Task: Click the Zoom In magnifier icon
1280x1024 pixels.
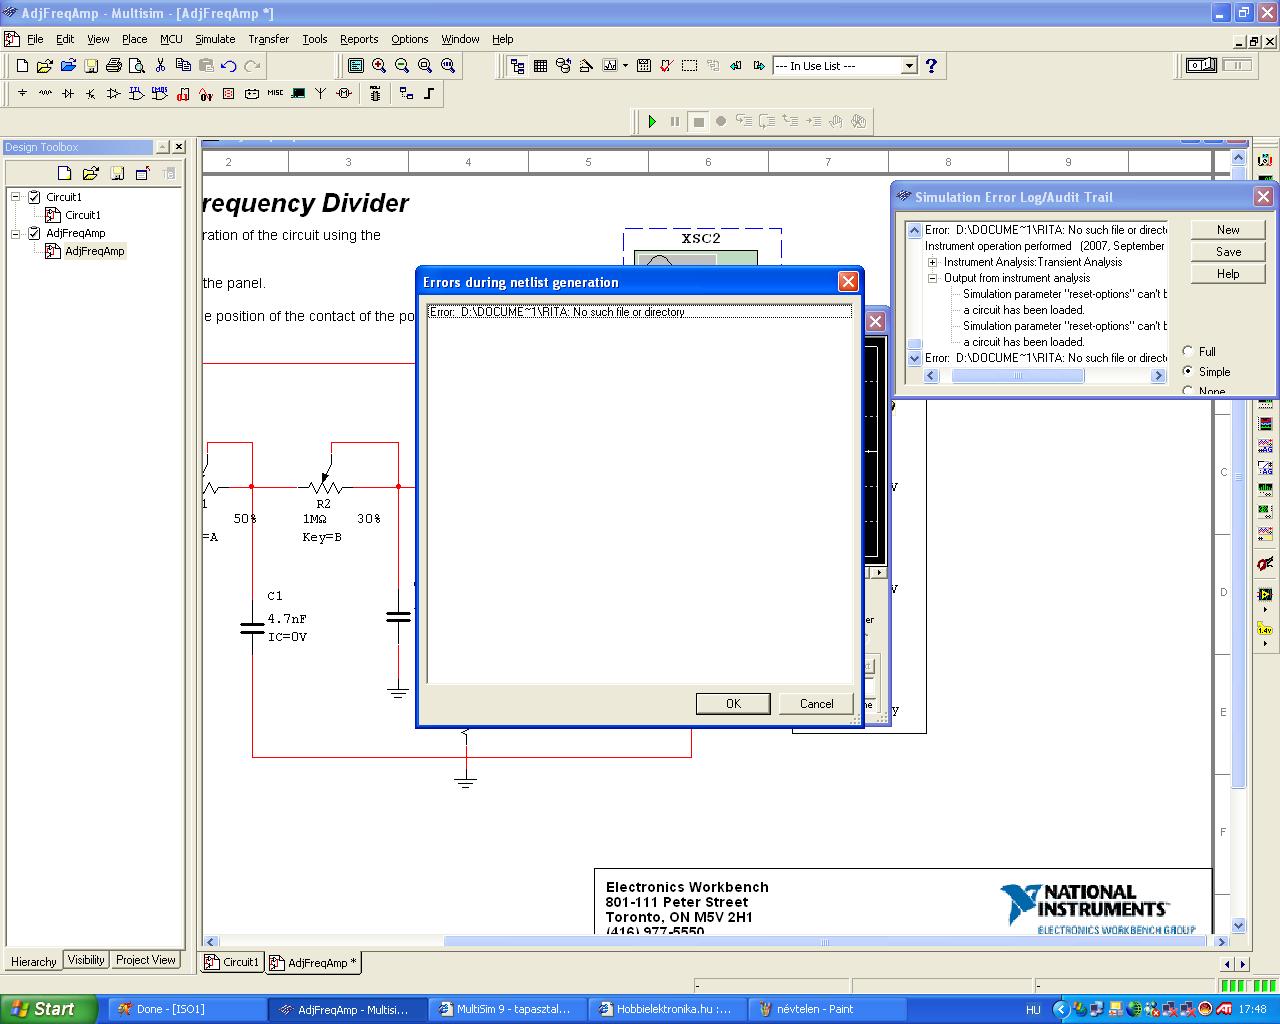Action: click(x=379, y=66)
